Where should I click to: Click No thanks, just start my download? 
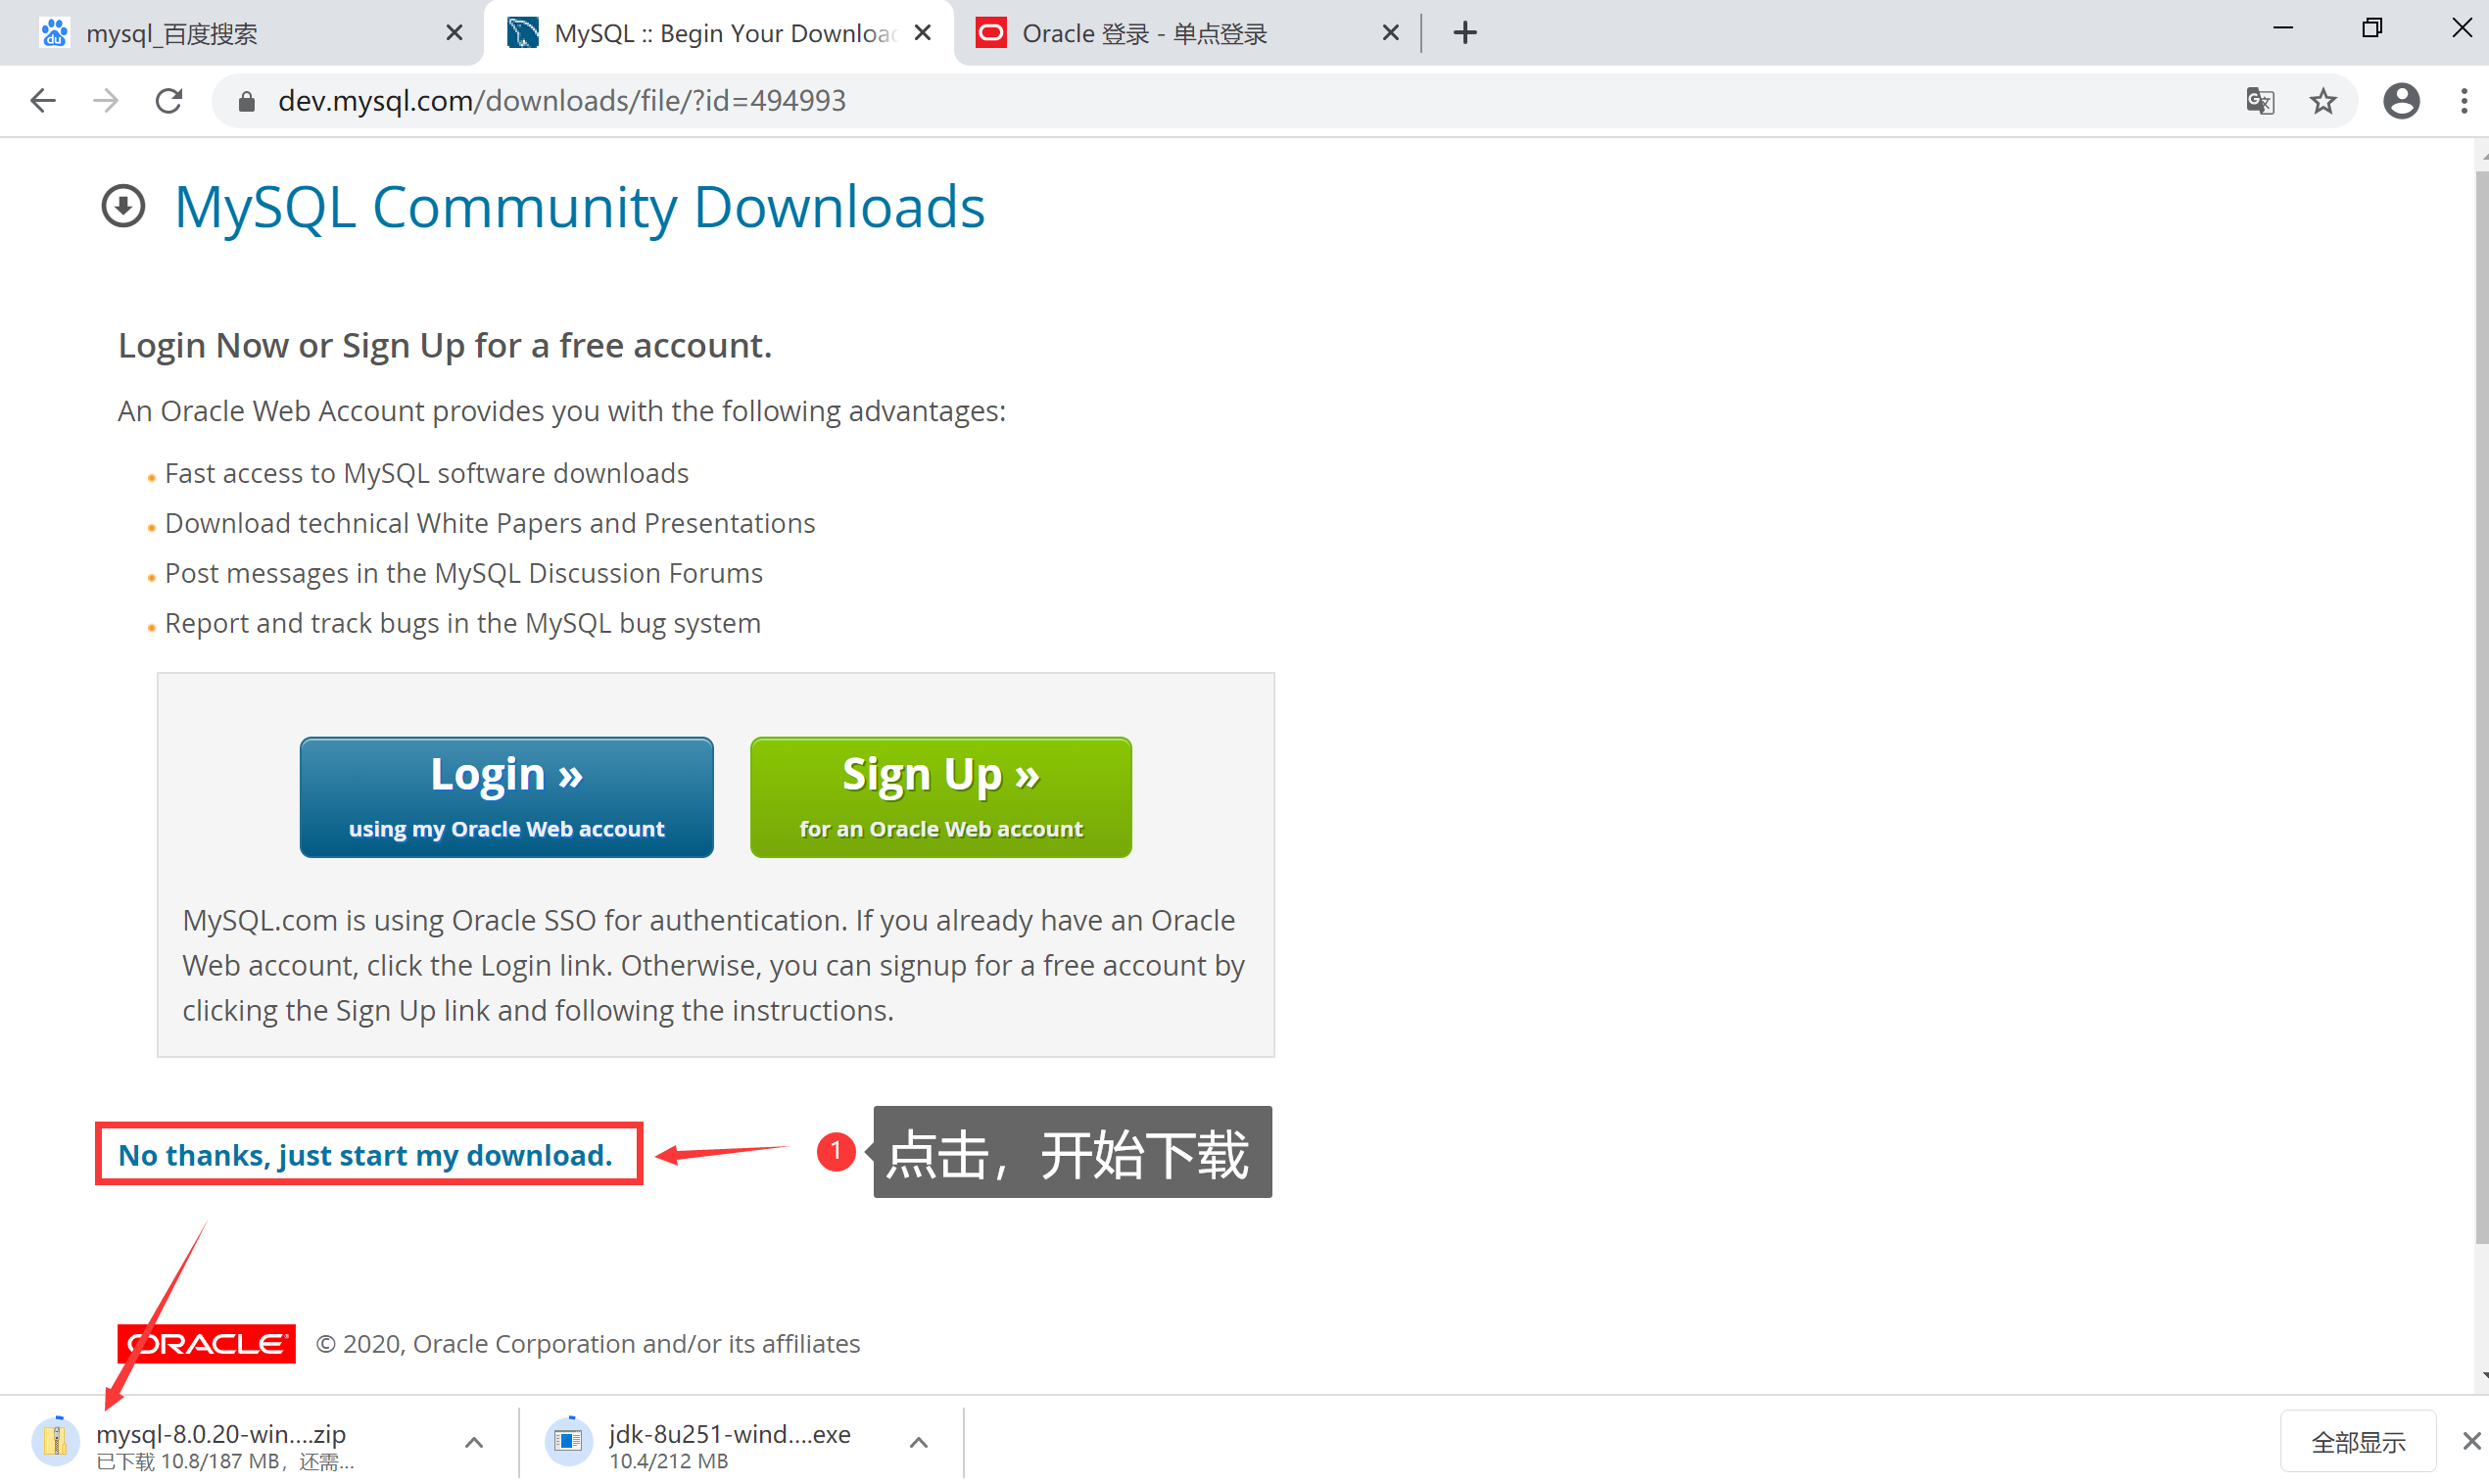pyautogui.click(x=365, y=1155)
